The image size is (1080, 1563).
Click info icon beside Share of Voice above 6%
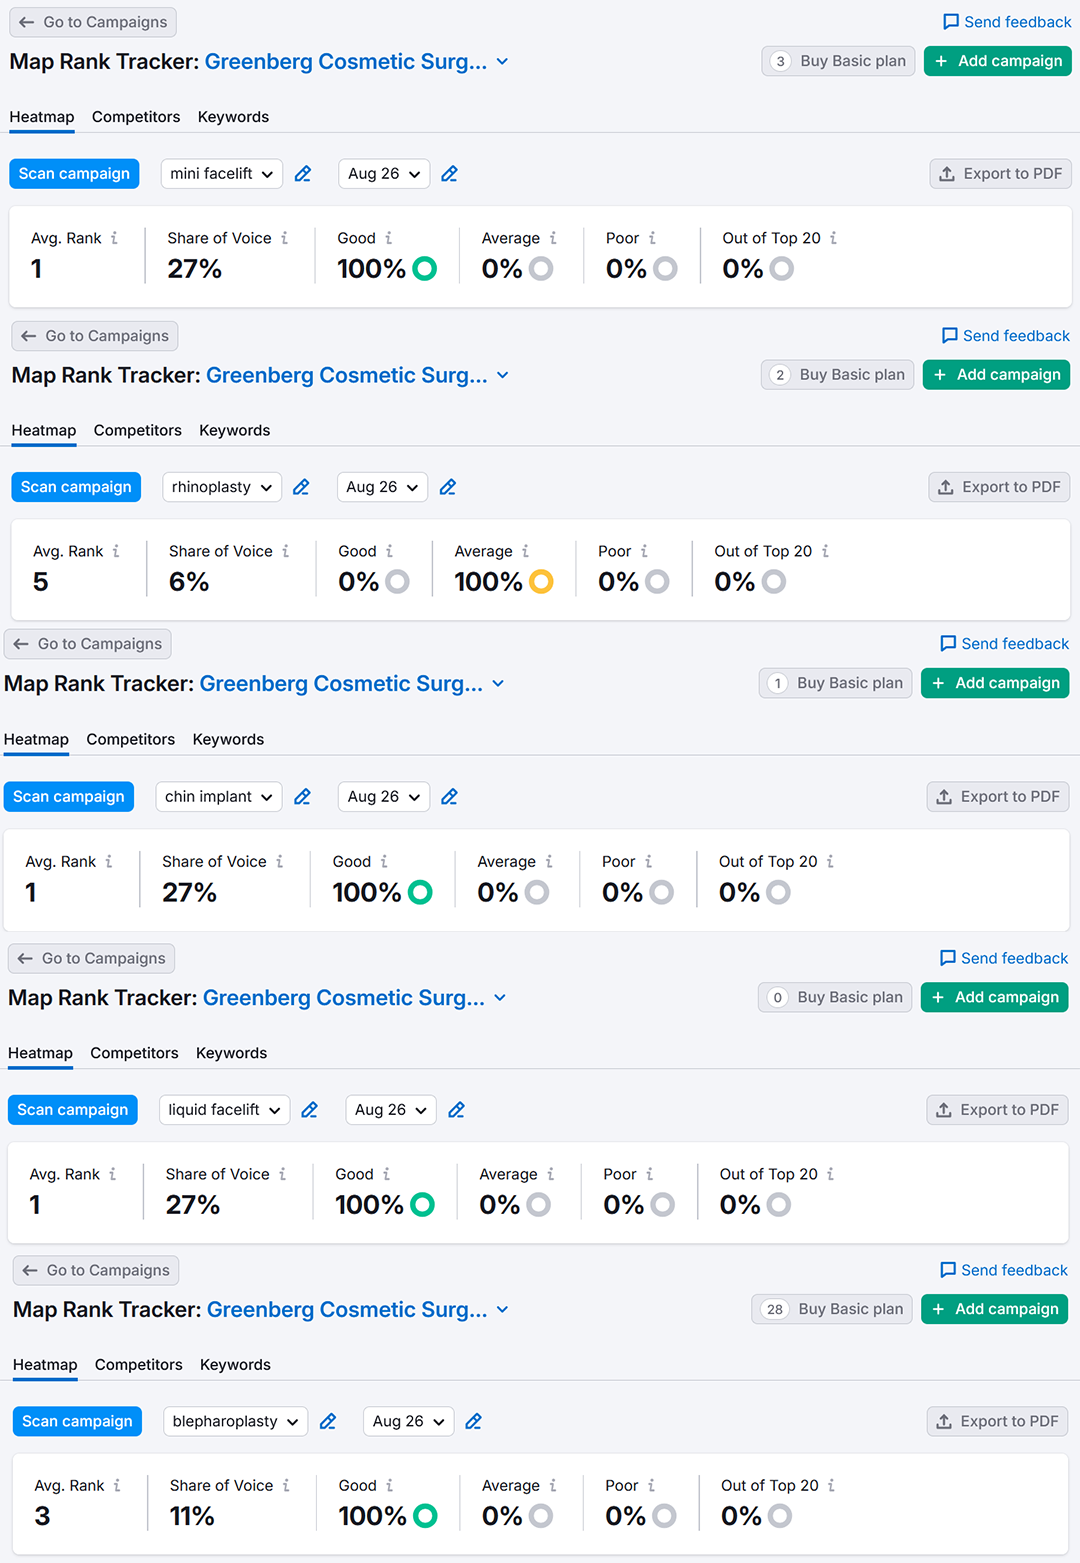[286, 551]
